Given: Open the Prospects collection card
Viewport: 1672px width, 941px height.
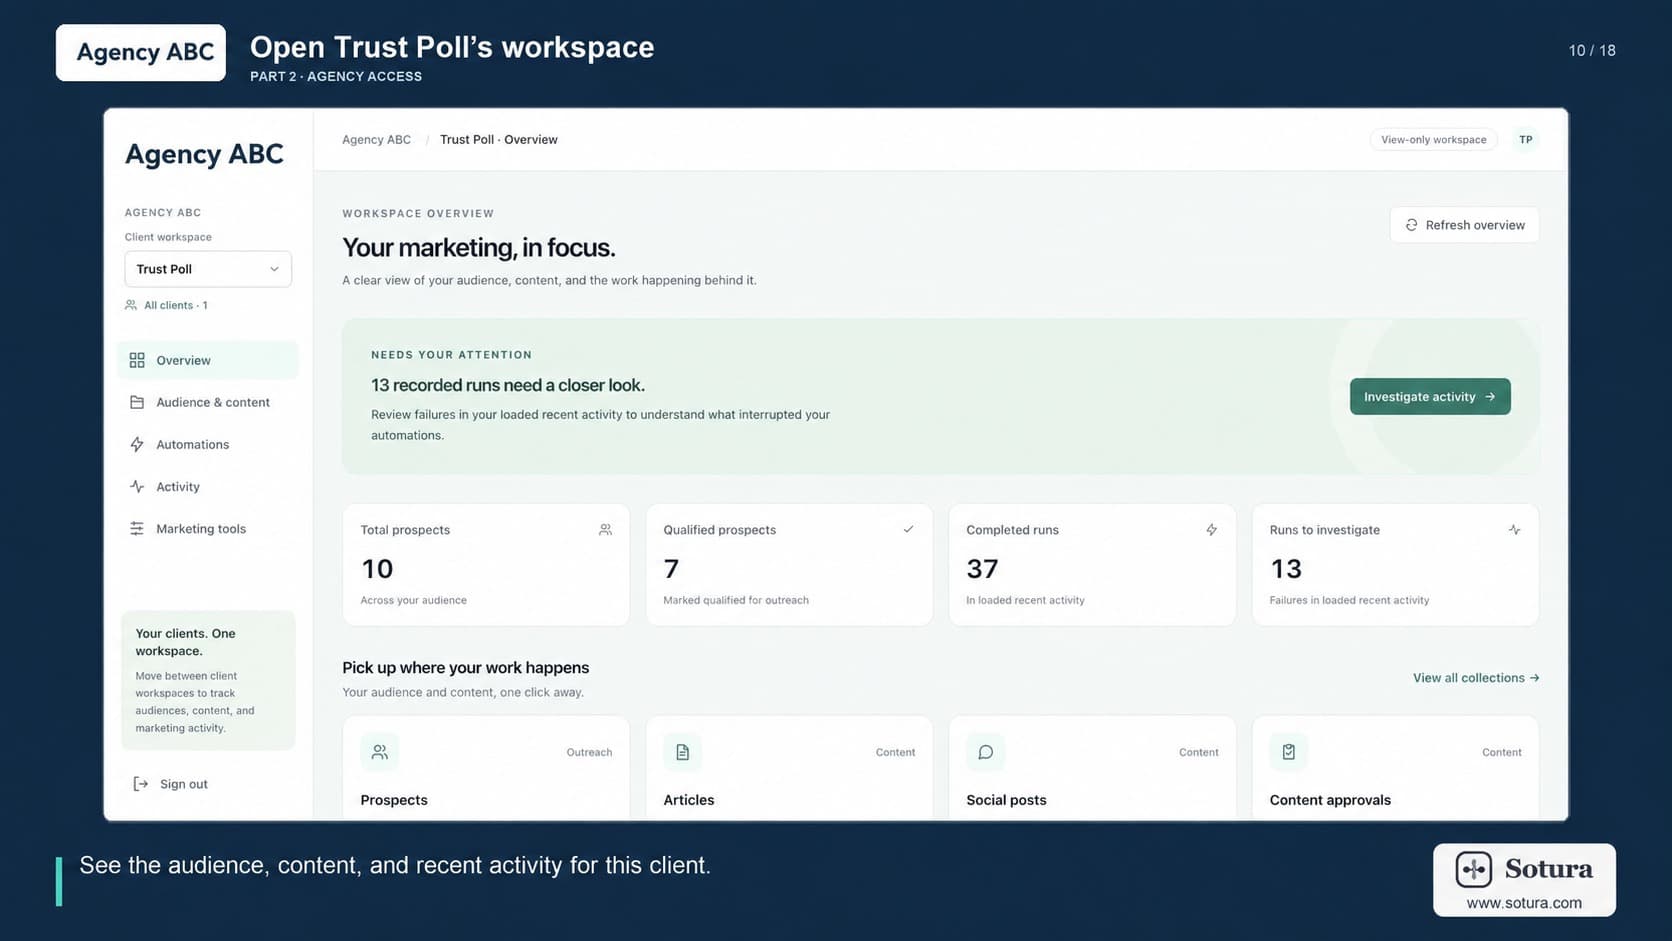Looking at the screenshot, I should click(x=486, y=768).
